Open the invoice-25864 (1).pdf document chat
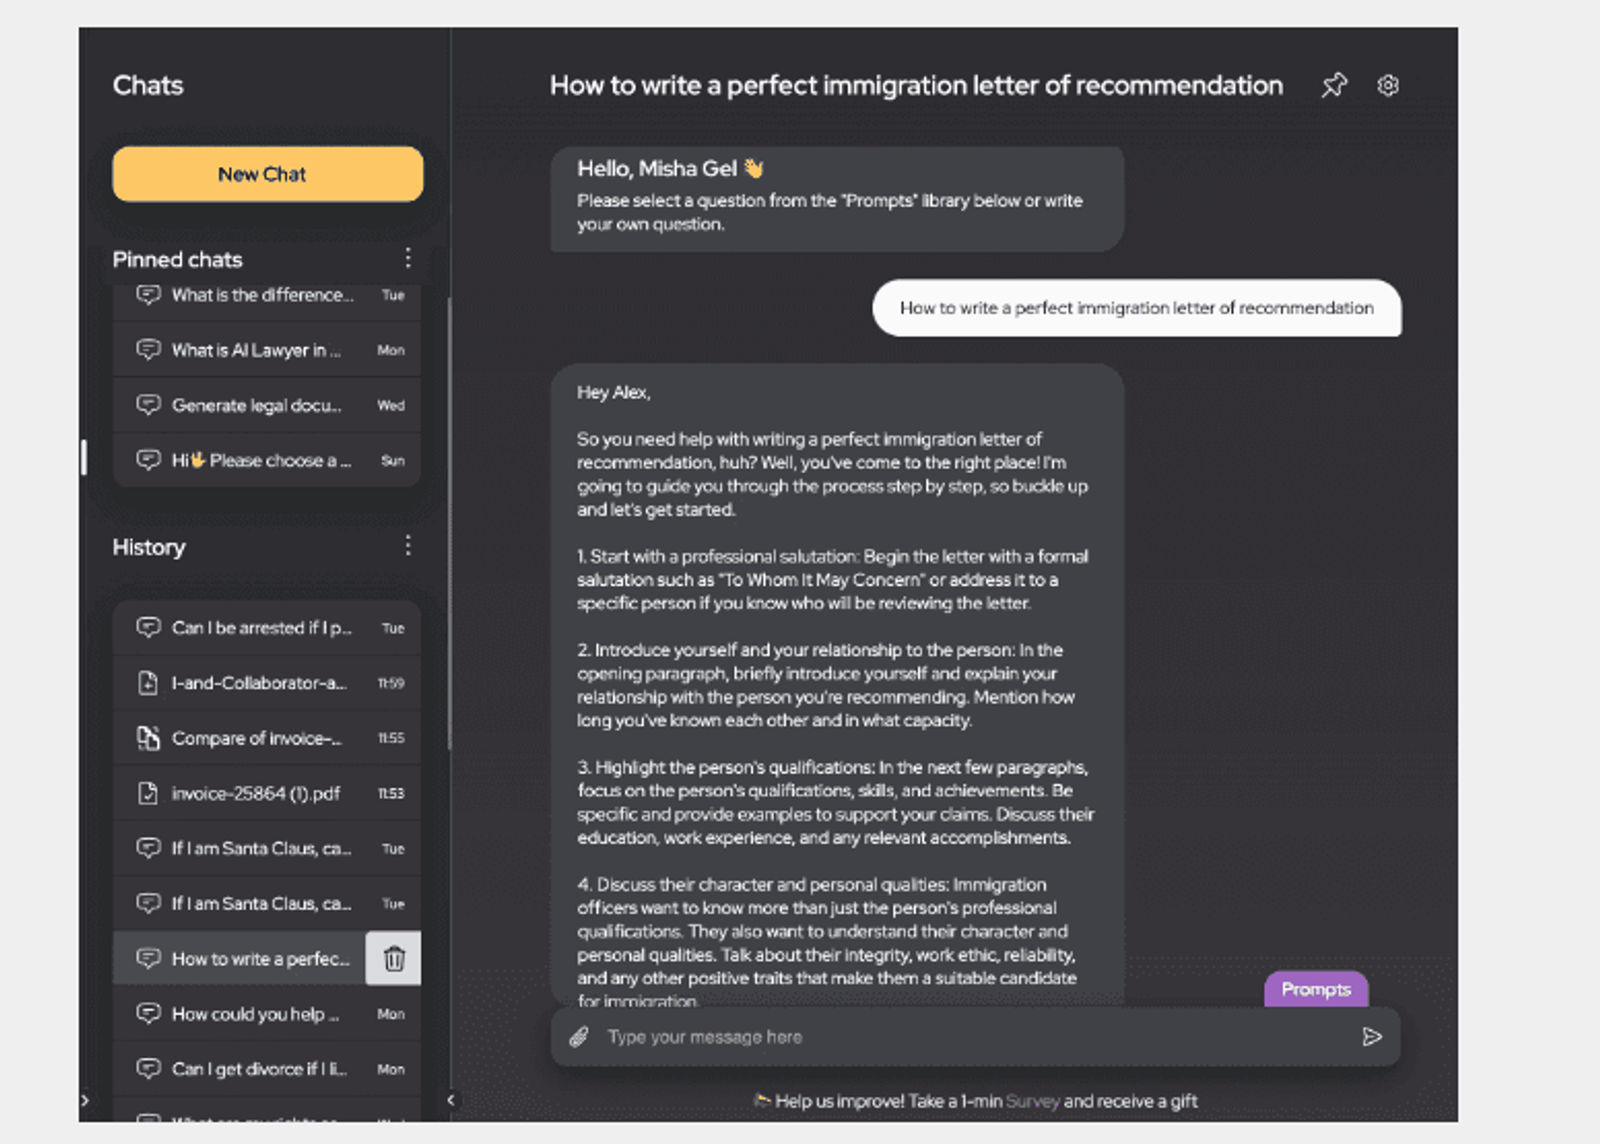Screen dimensions: 1600x1144 pyautogui.click(x=267, y=794)
